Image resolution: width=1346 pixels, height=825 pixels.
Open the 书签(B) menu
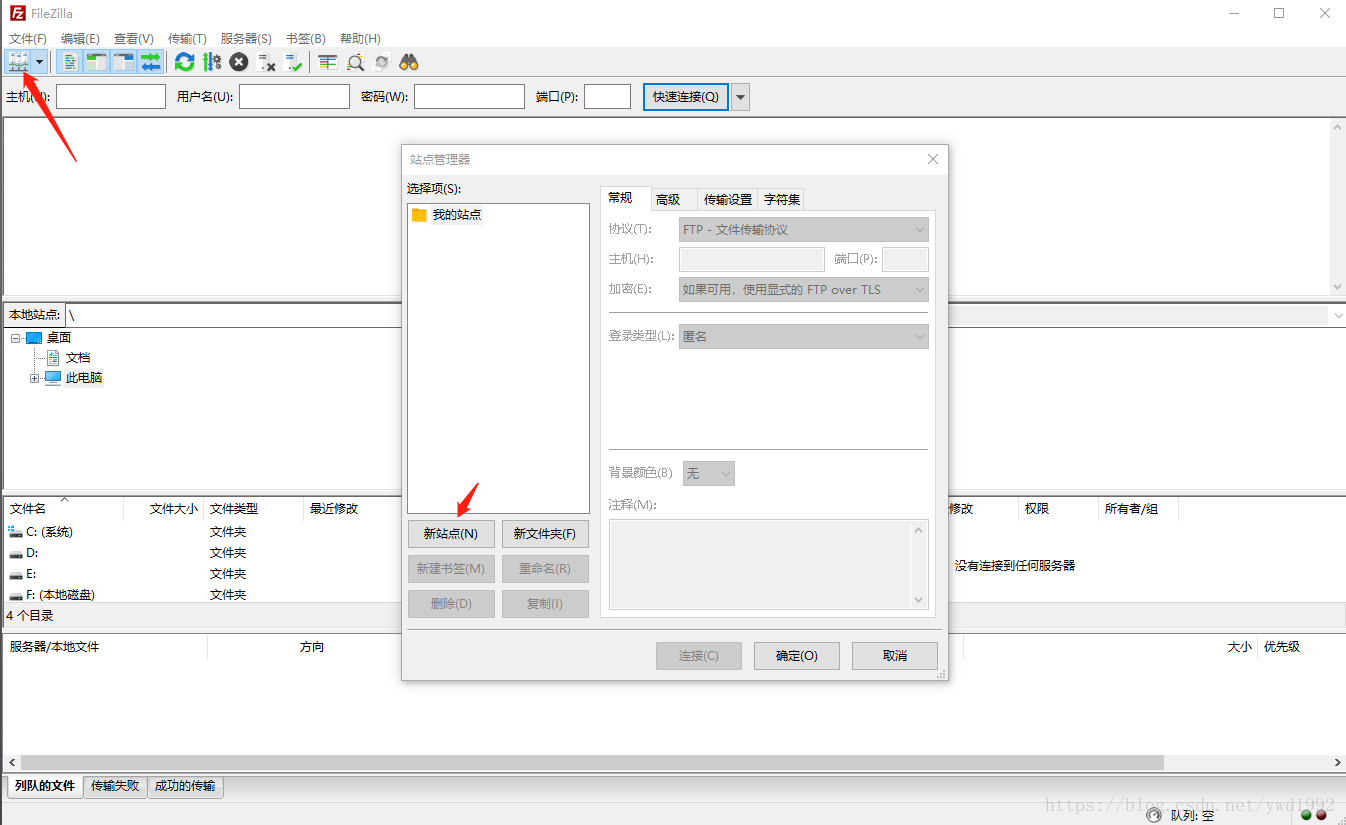[x=306, y=38]
